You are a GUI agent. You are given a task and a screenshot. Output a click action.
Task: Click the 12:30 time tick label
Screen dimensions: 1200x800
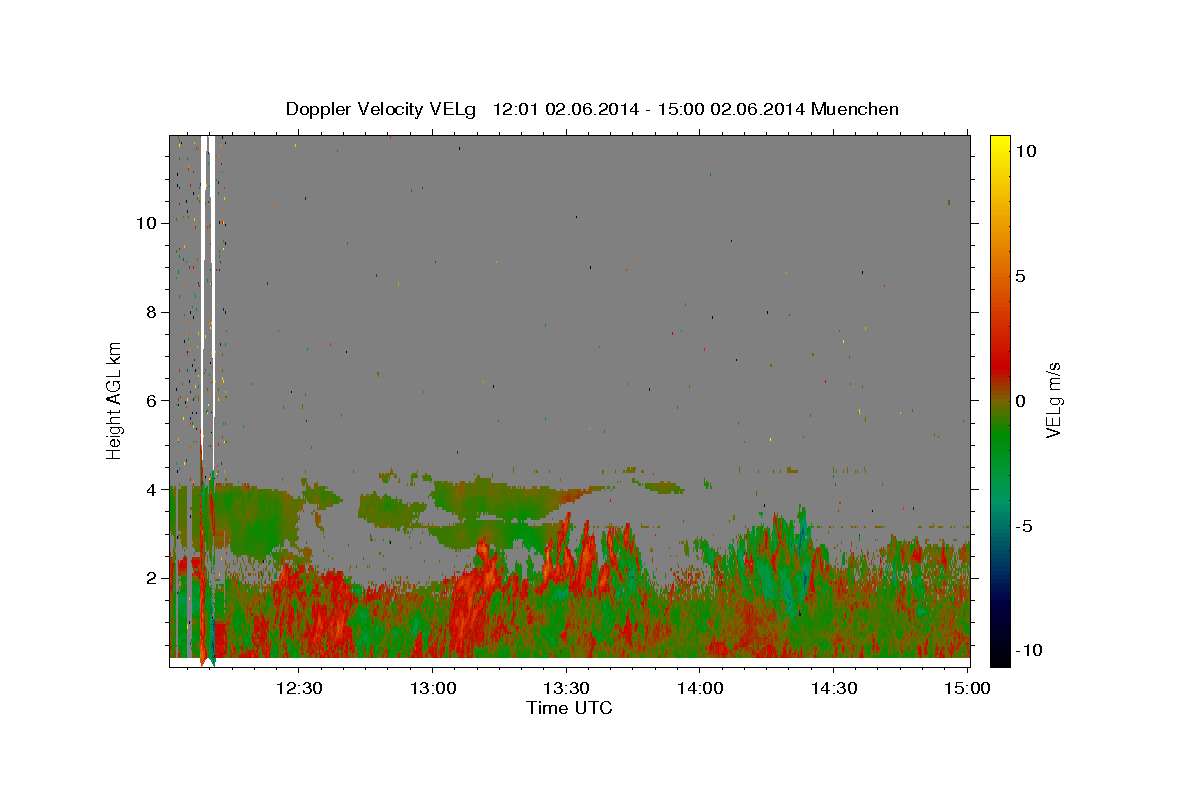pos(299,688)
